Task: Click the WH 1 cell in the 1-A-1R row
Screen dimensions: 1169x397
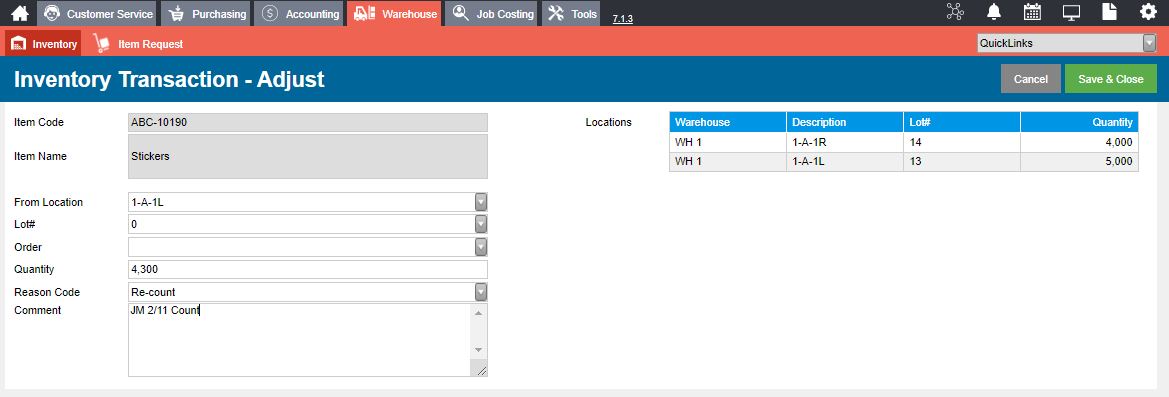Action: tap(728, 142)
